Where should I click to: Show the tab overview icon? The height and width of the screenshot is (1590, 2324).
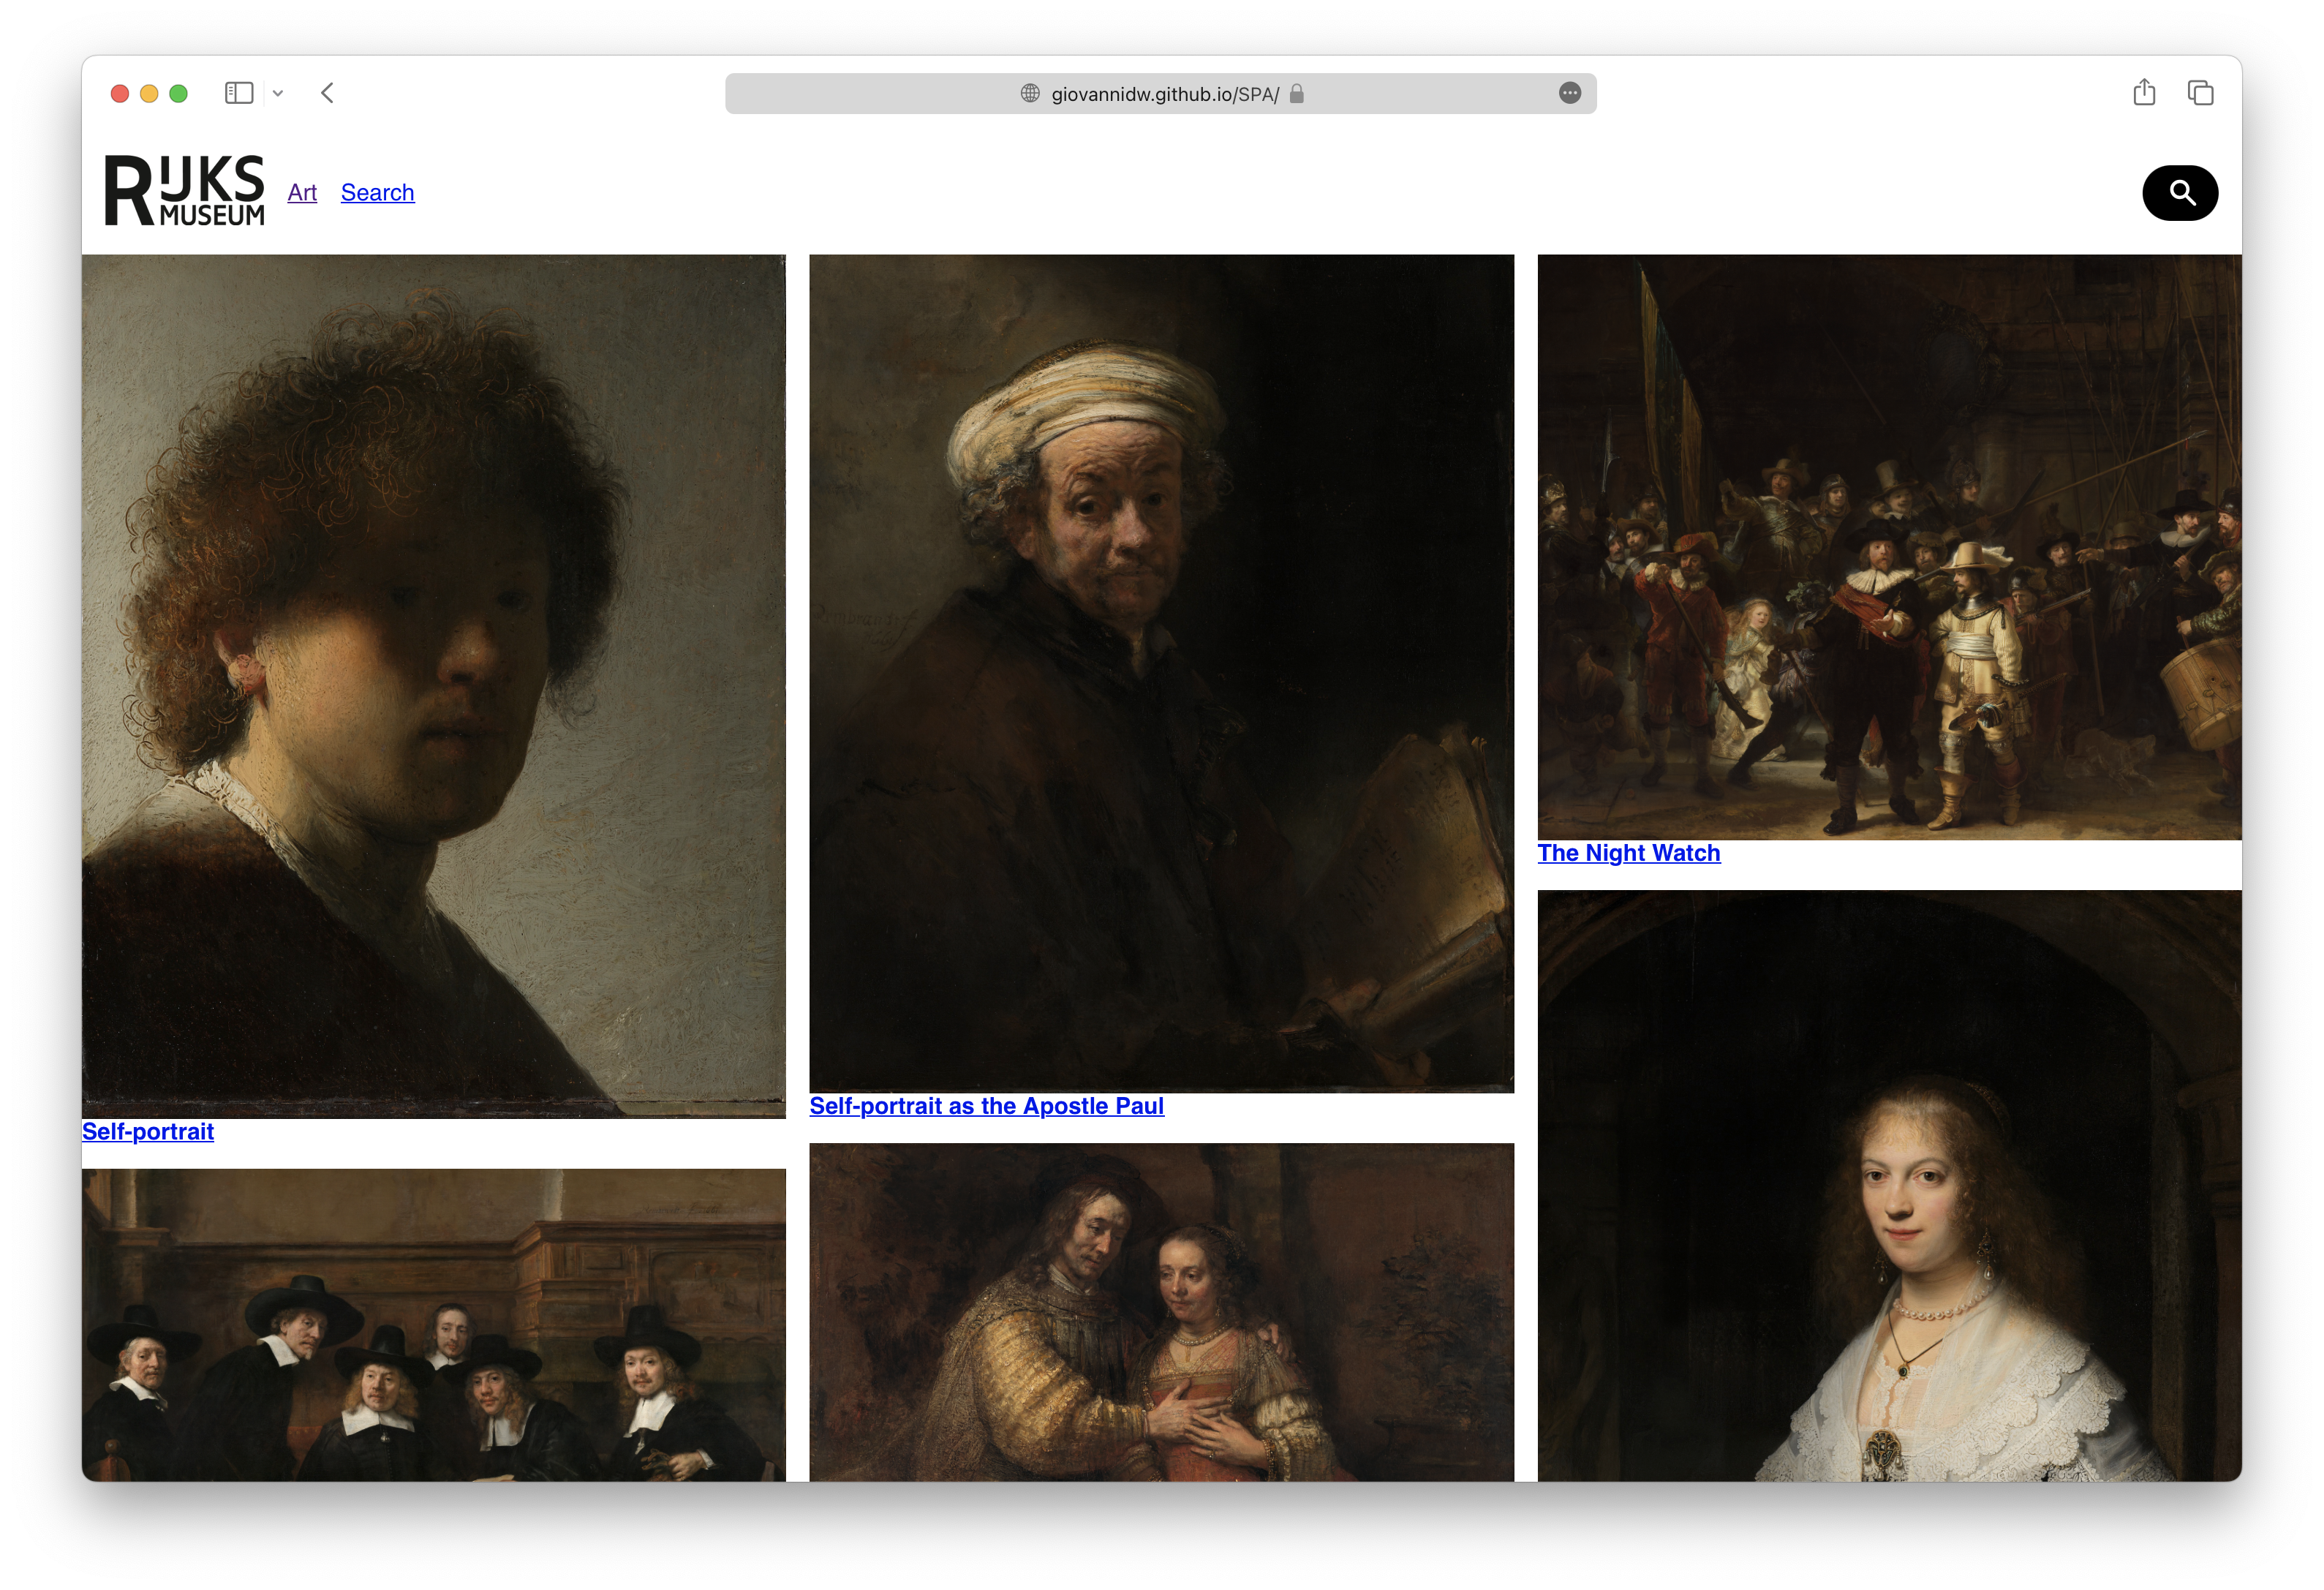pyautogui.click(x=2200, y=93)
